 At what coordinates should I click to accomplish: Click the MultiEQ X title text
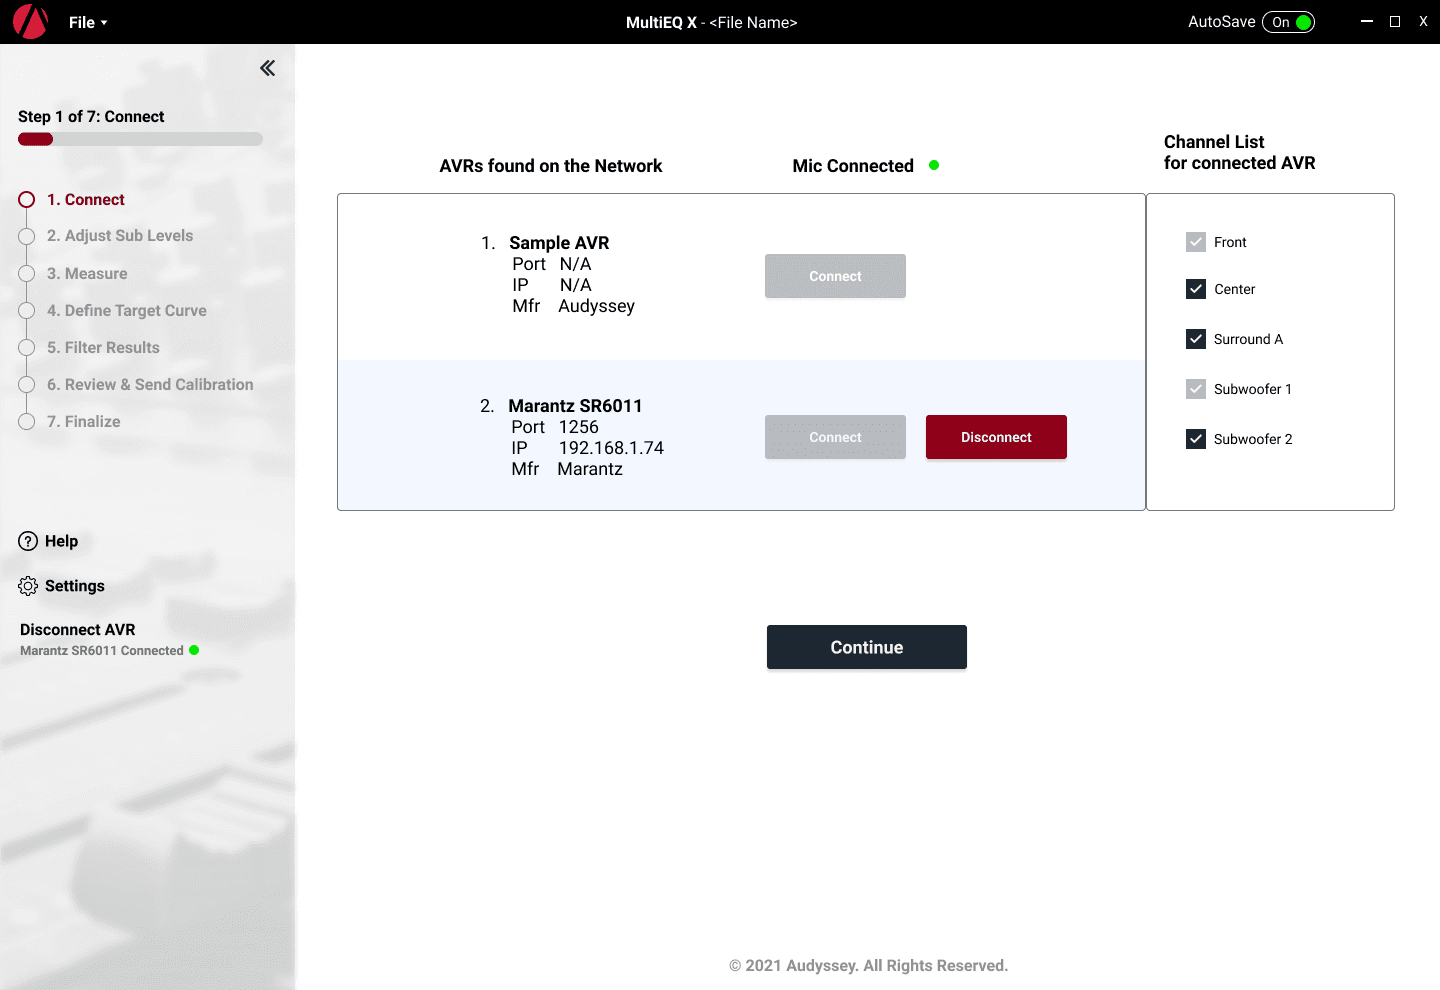661,22
